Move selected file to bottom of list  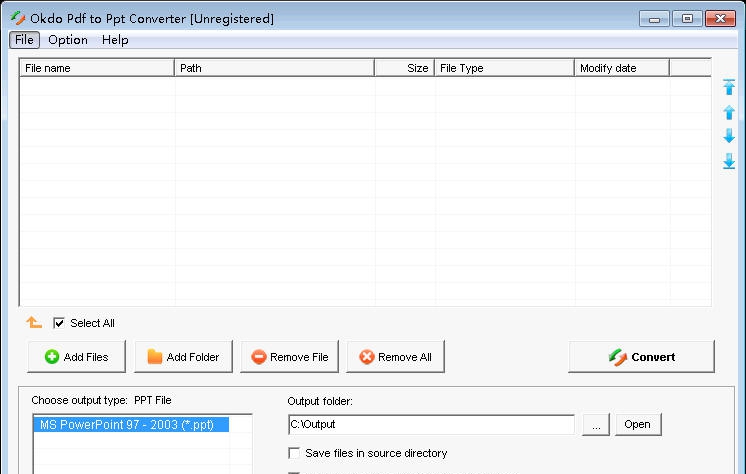(729, 161)
